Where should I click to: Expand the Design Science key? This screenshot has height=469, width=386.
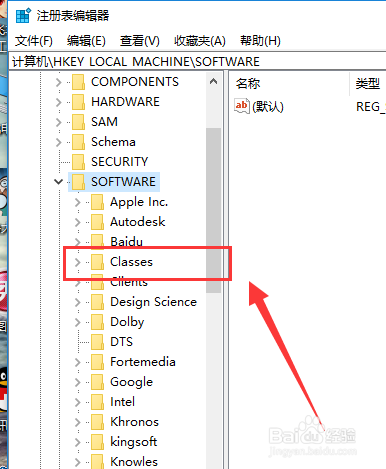pos(78,302)
